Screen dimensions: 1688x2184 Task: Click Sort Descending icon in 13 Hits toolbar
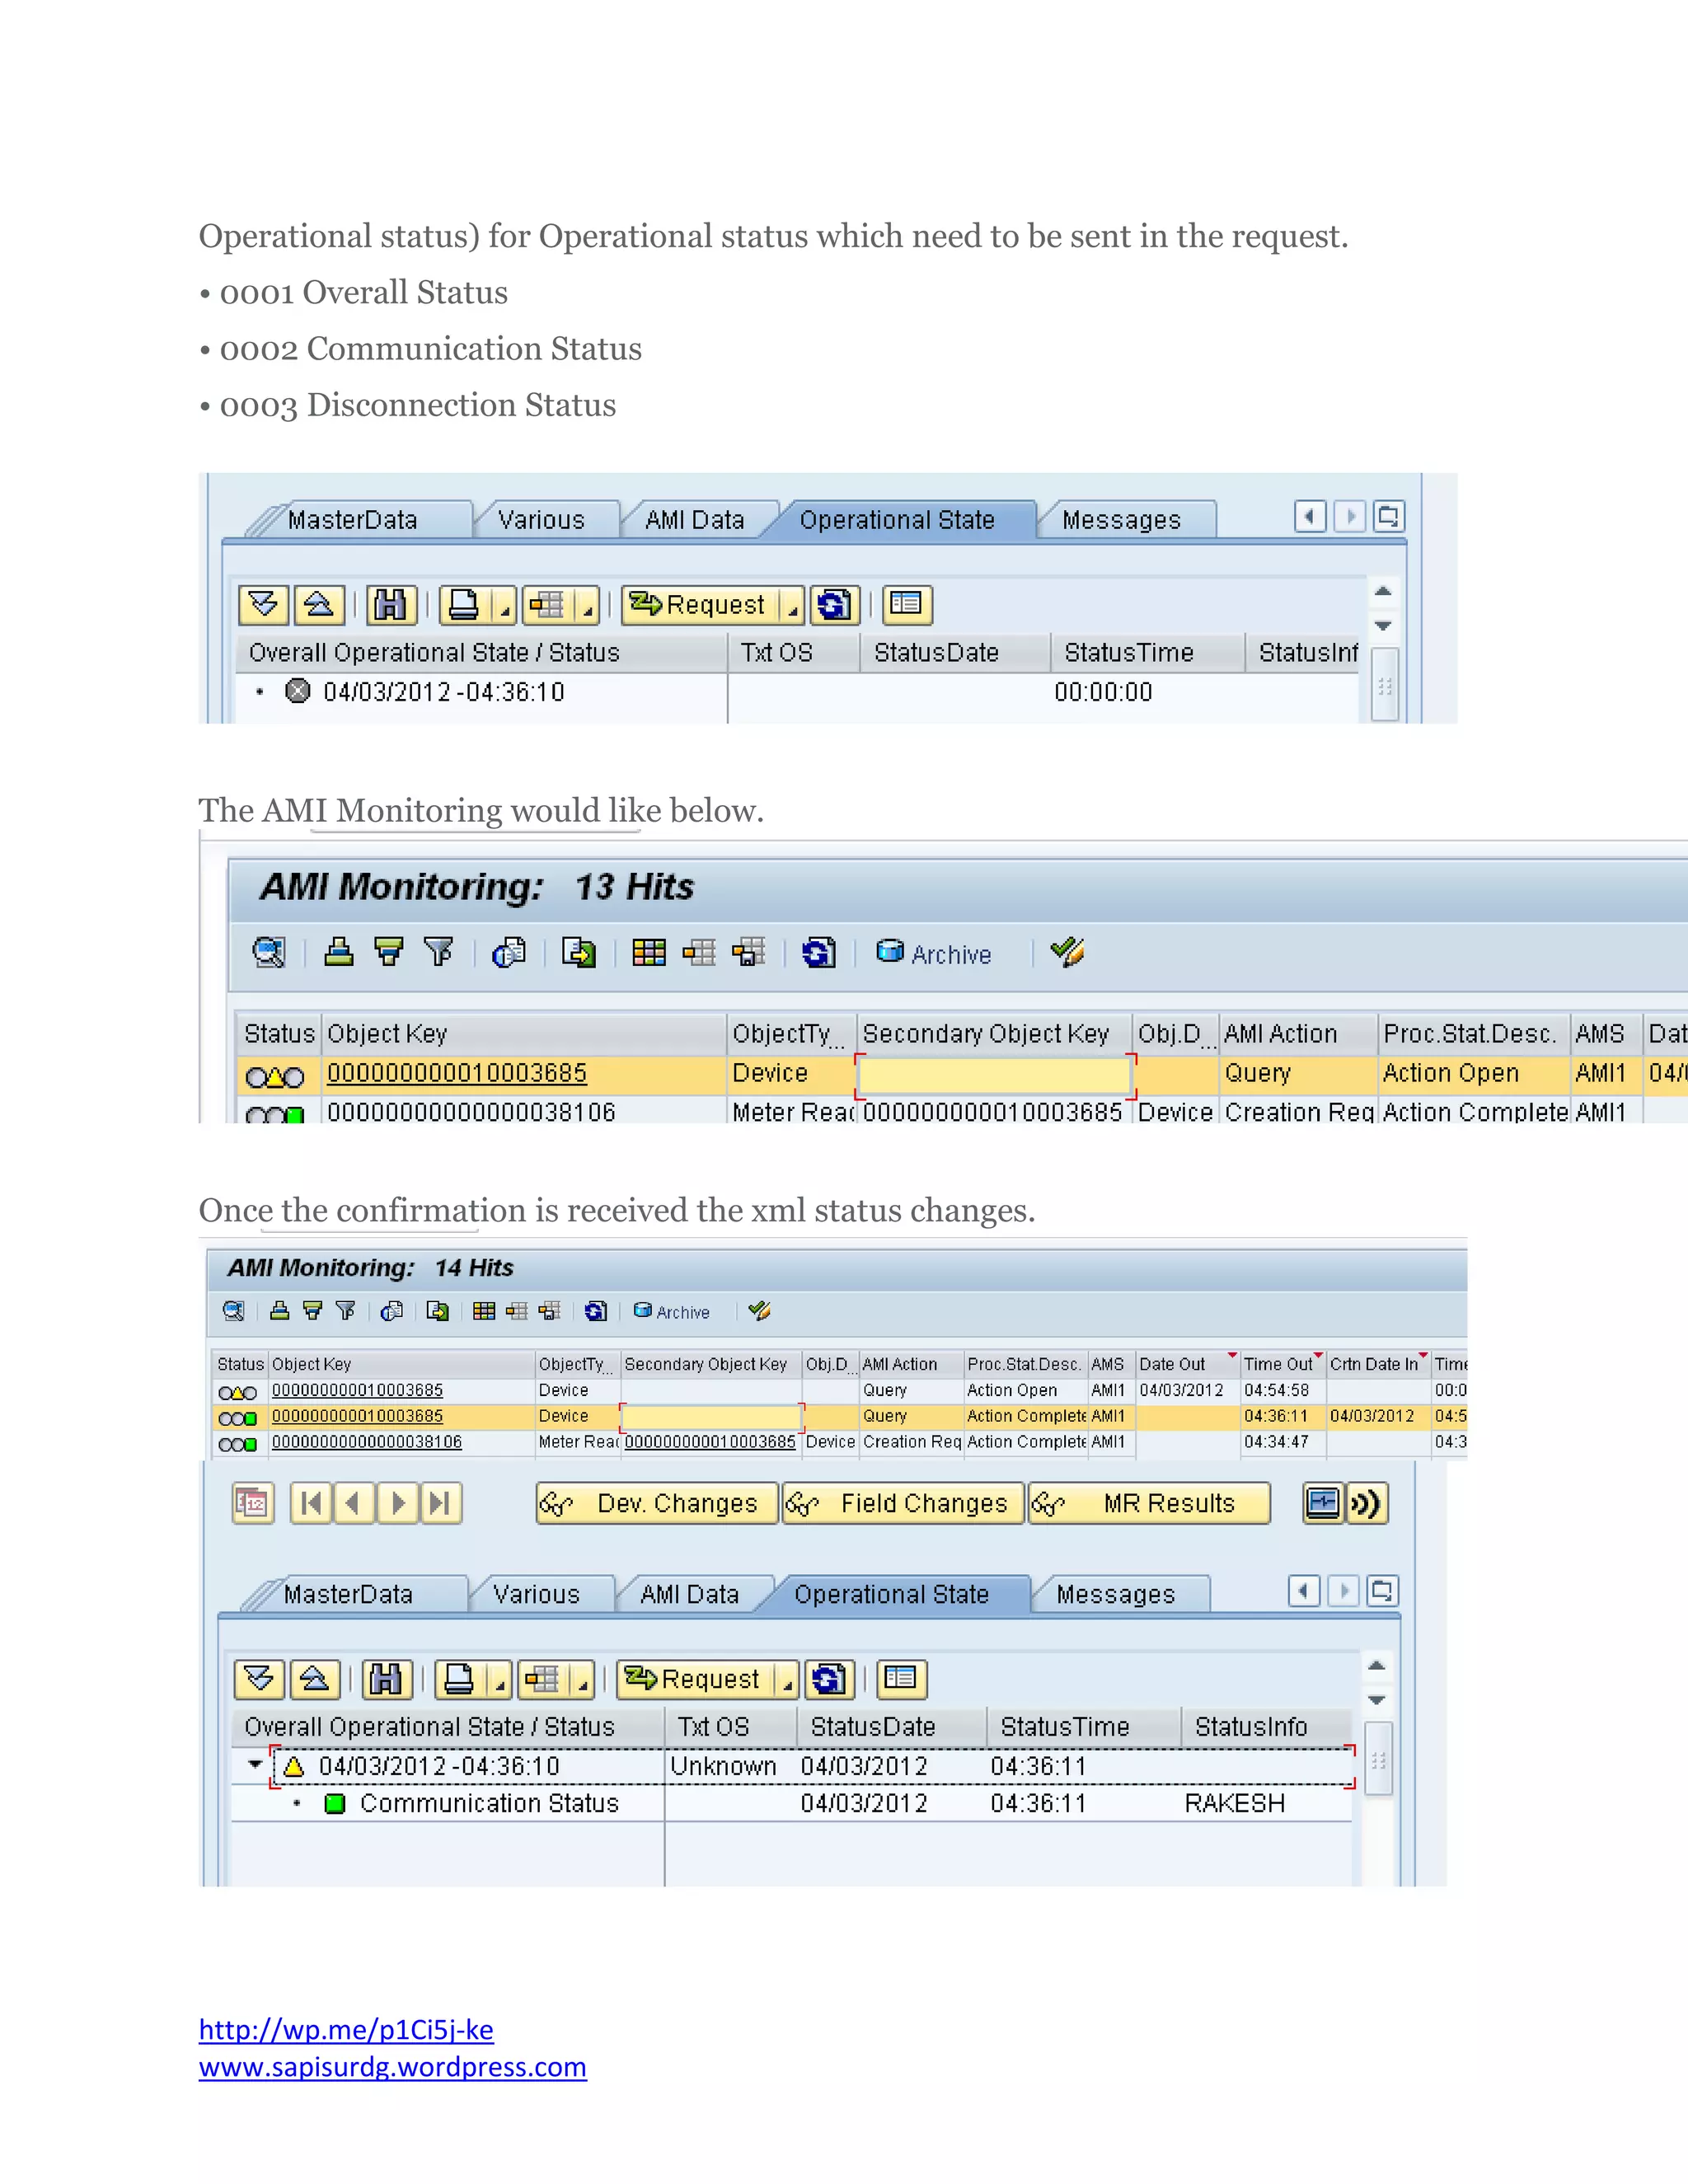click(389, 952)
